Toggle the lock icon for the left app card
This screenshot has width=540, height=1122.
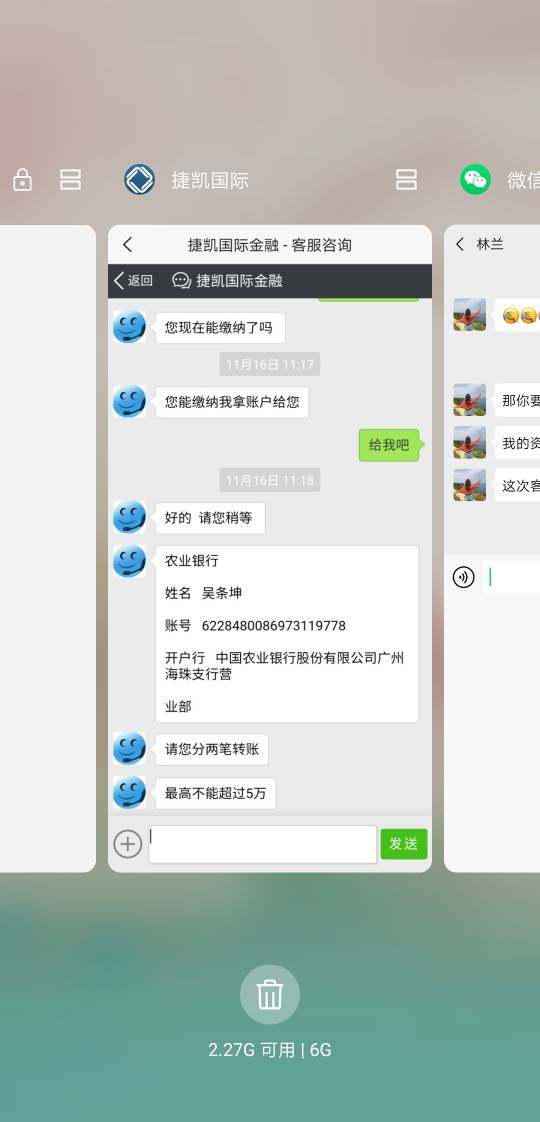[x=22, y=180]
